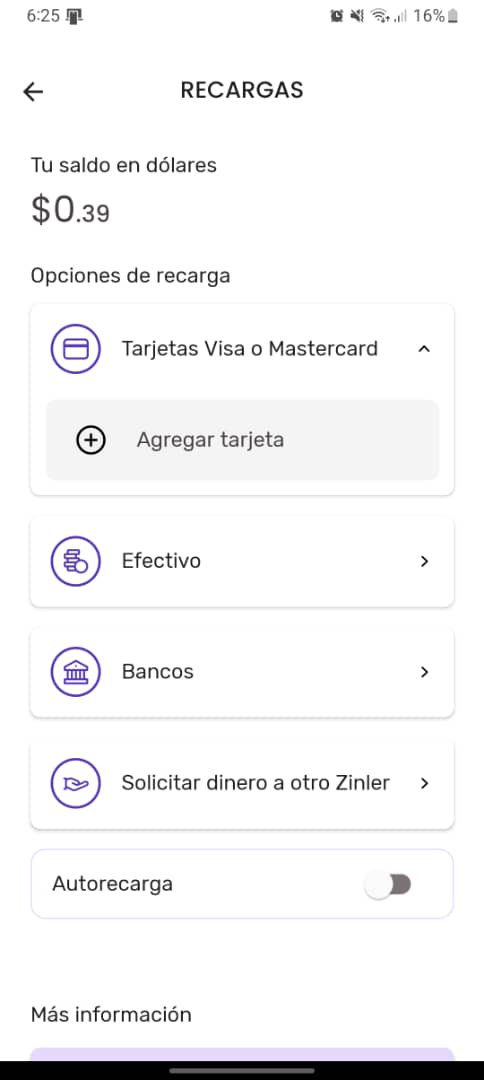
Task: Tap the Bancos building icon
Action: coord(76,672)
